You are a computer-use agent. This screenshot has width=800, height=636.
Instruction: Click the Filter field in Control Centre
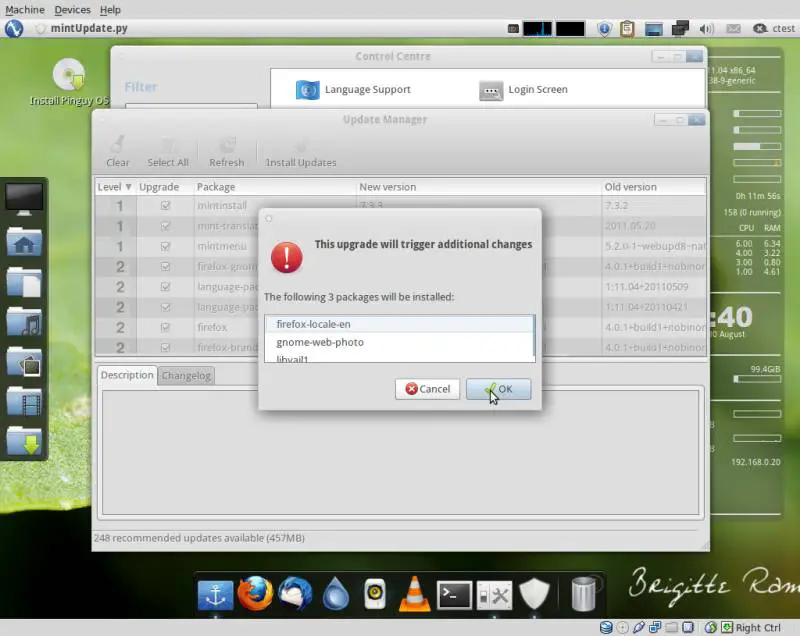tap(191, 106)
